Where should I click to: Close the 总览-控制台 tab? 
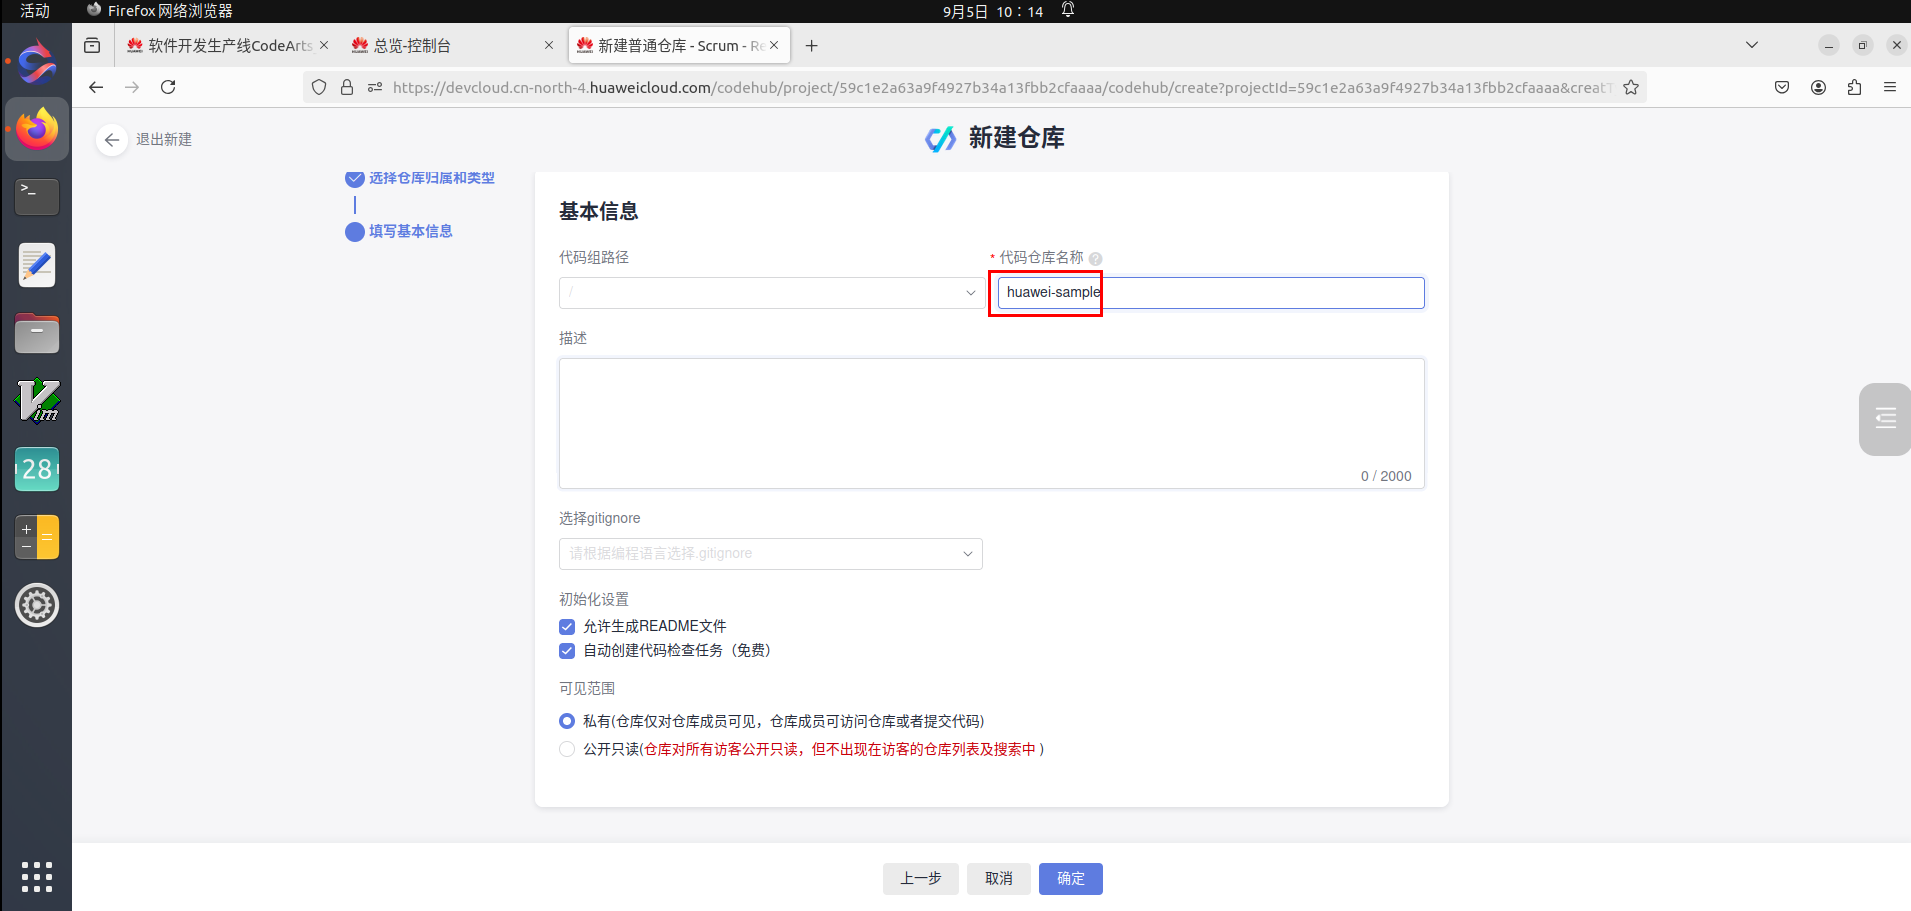pyautogui.click(x=549, y=45)
